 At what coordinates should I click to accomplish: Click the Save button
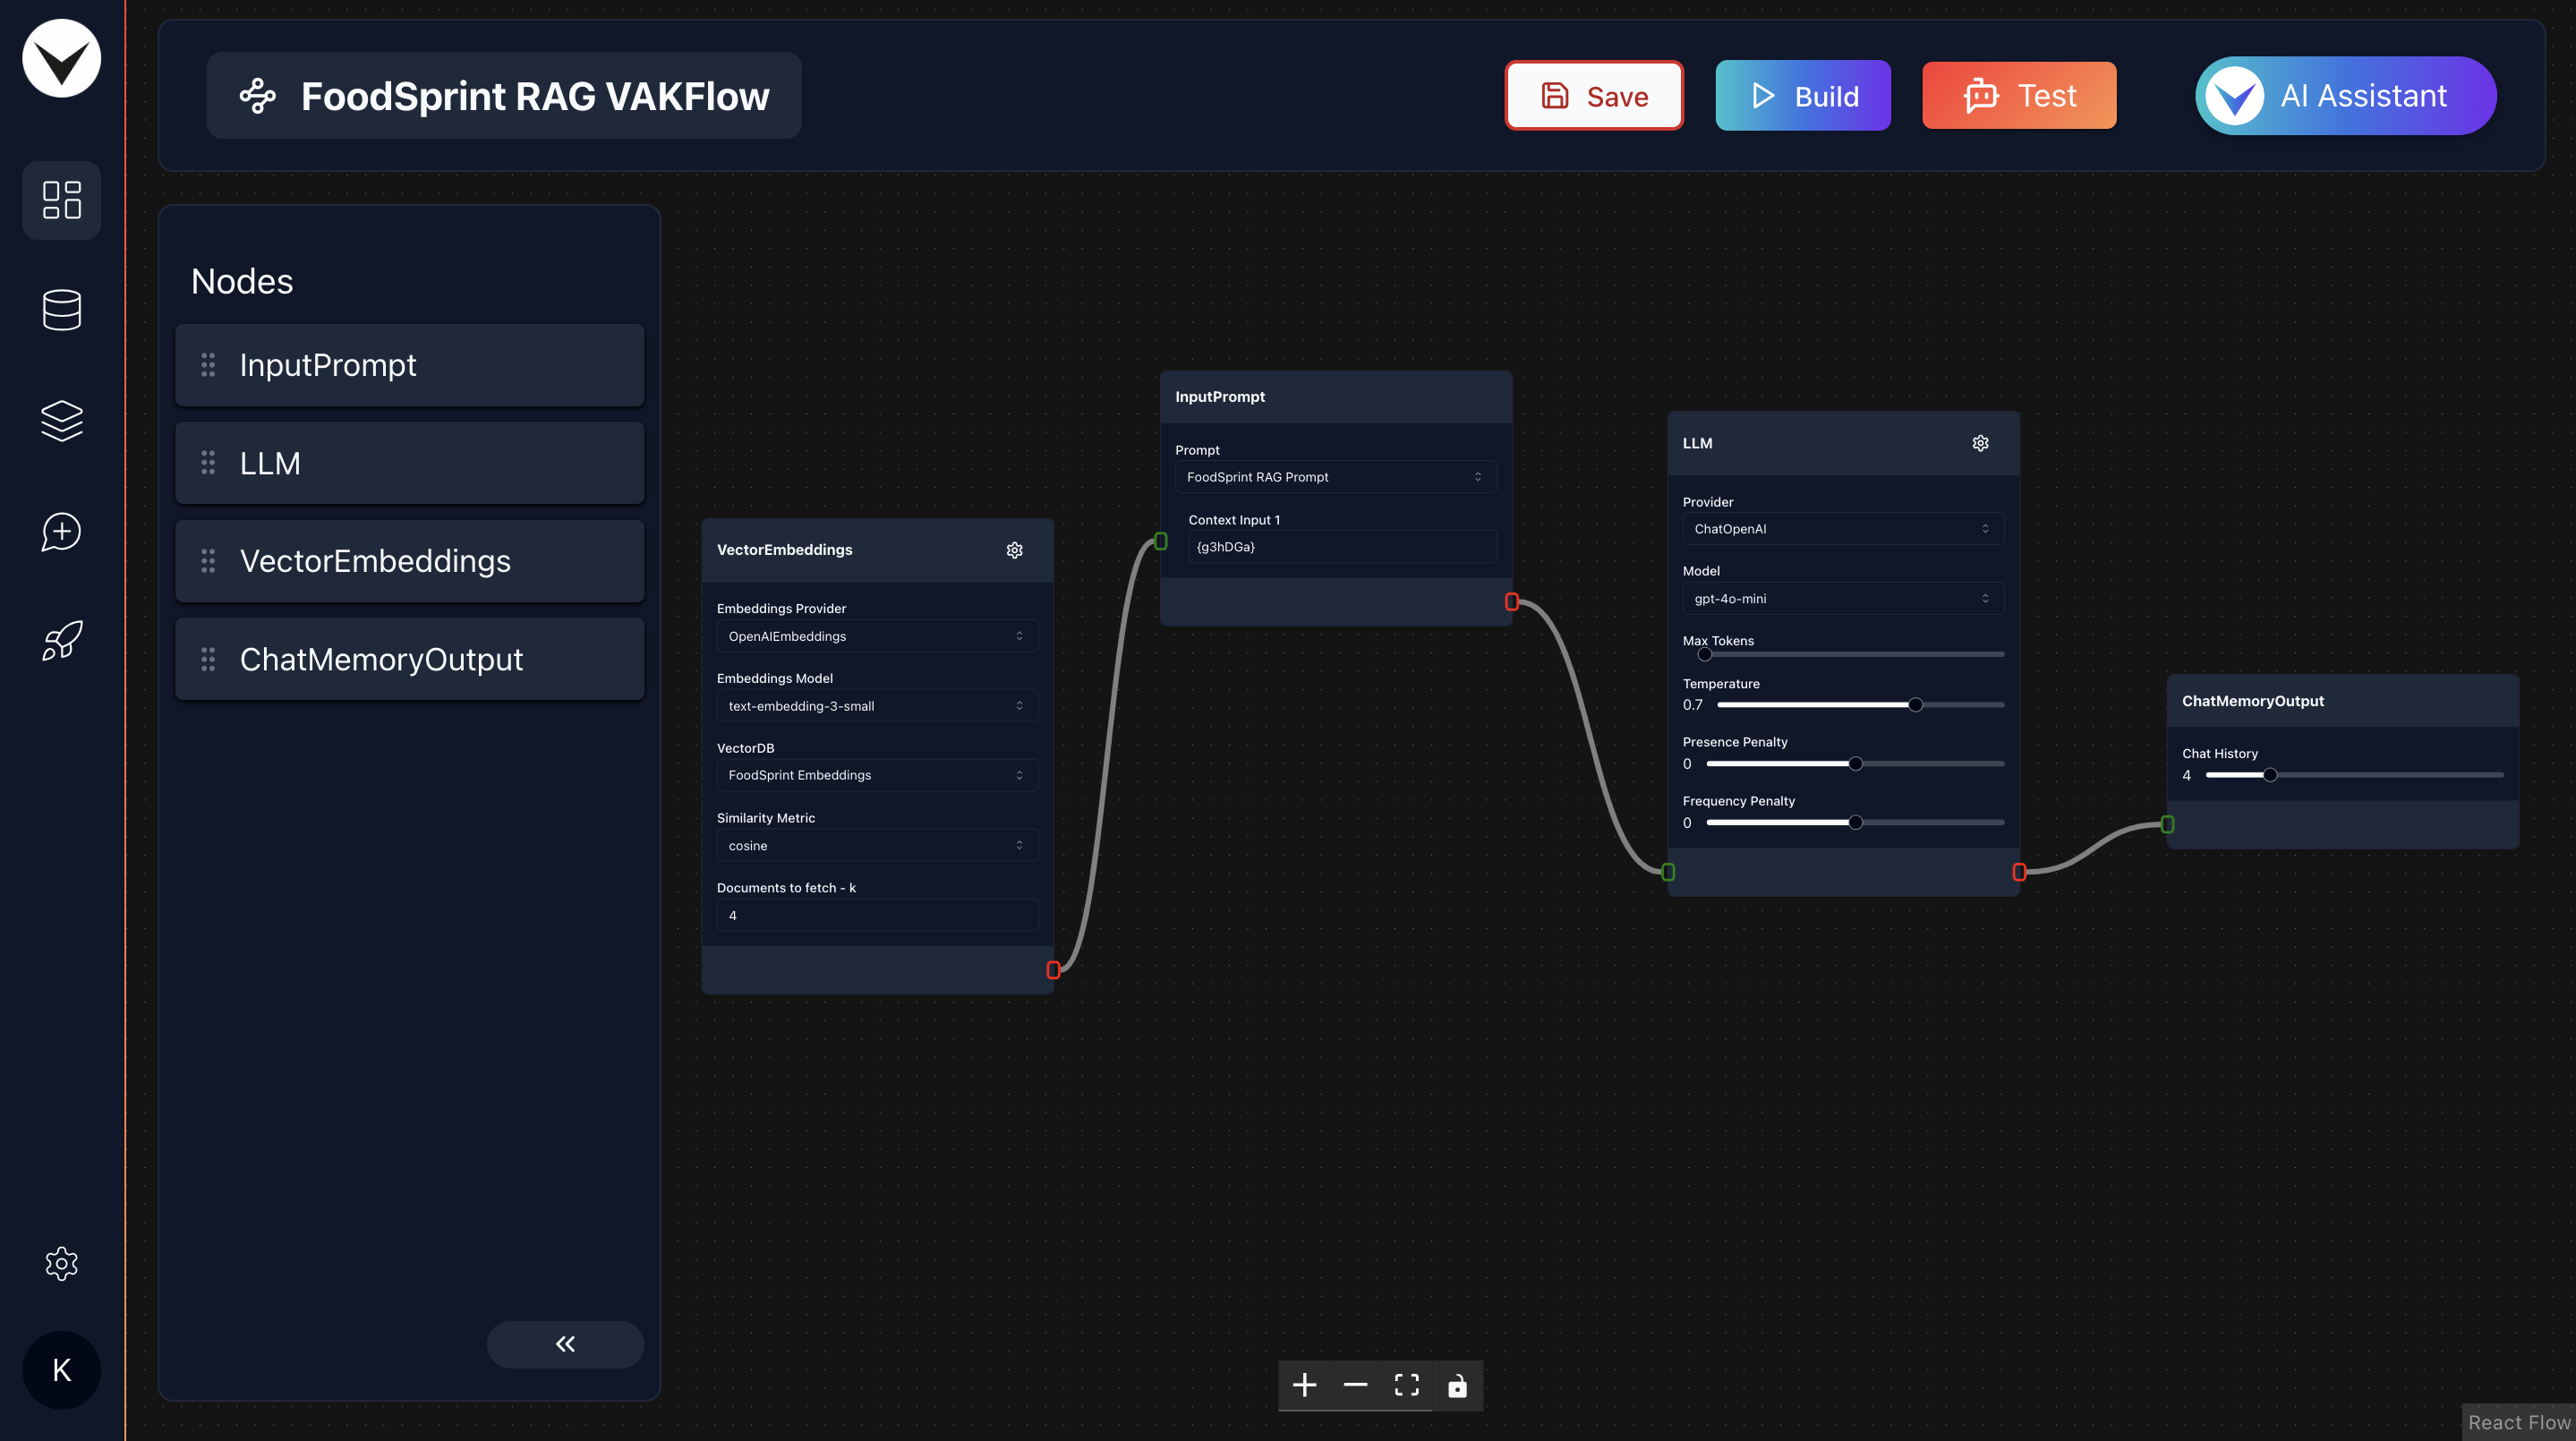[1594, 96]
